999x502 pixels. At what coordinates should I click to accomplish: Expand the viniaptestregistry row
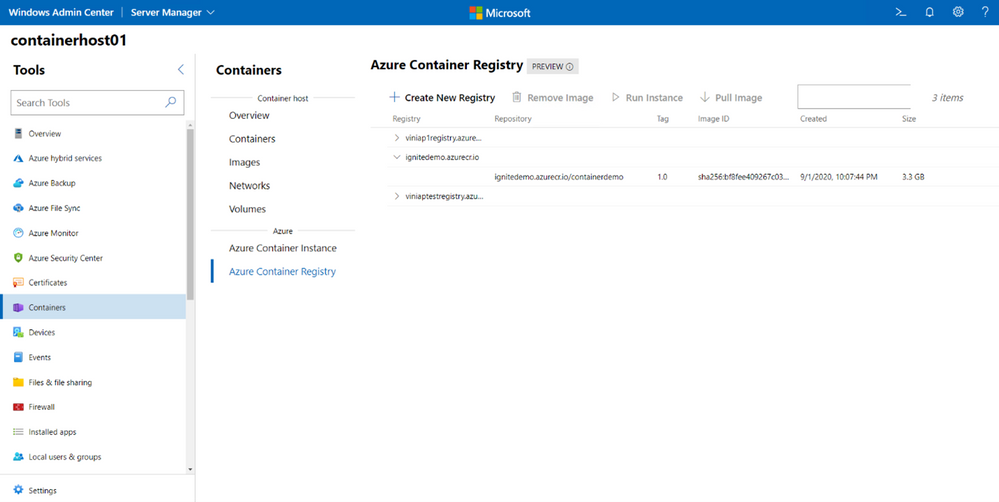397,196
